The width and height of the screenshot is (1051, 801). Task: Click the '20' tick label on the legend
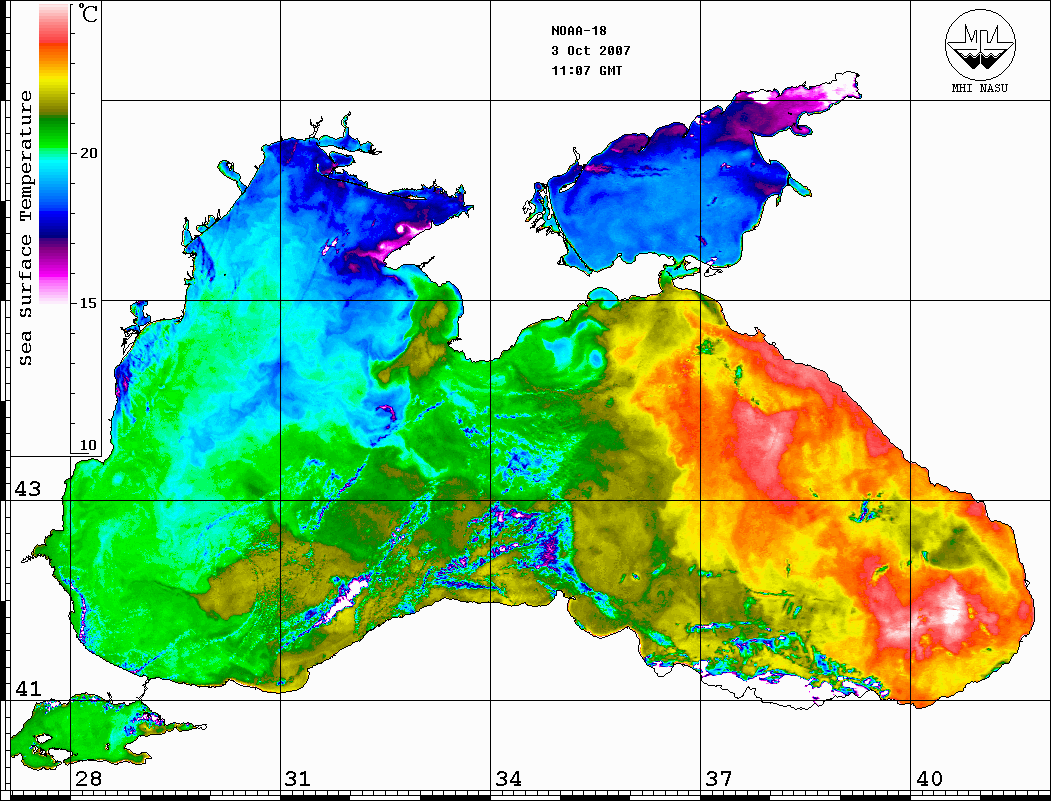[88, 153]
